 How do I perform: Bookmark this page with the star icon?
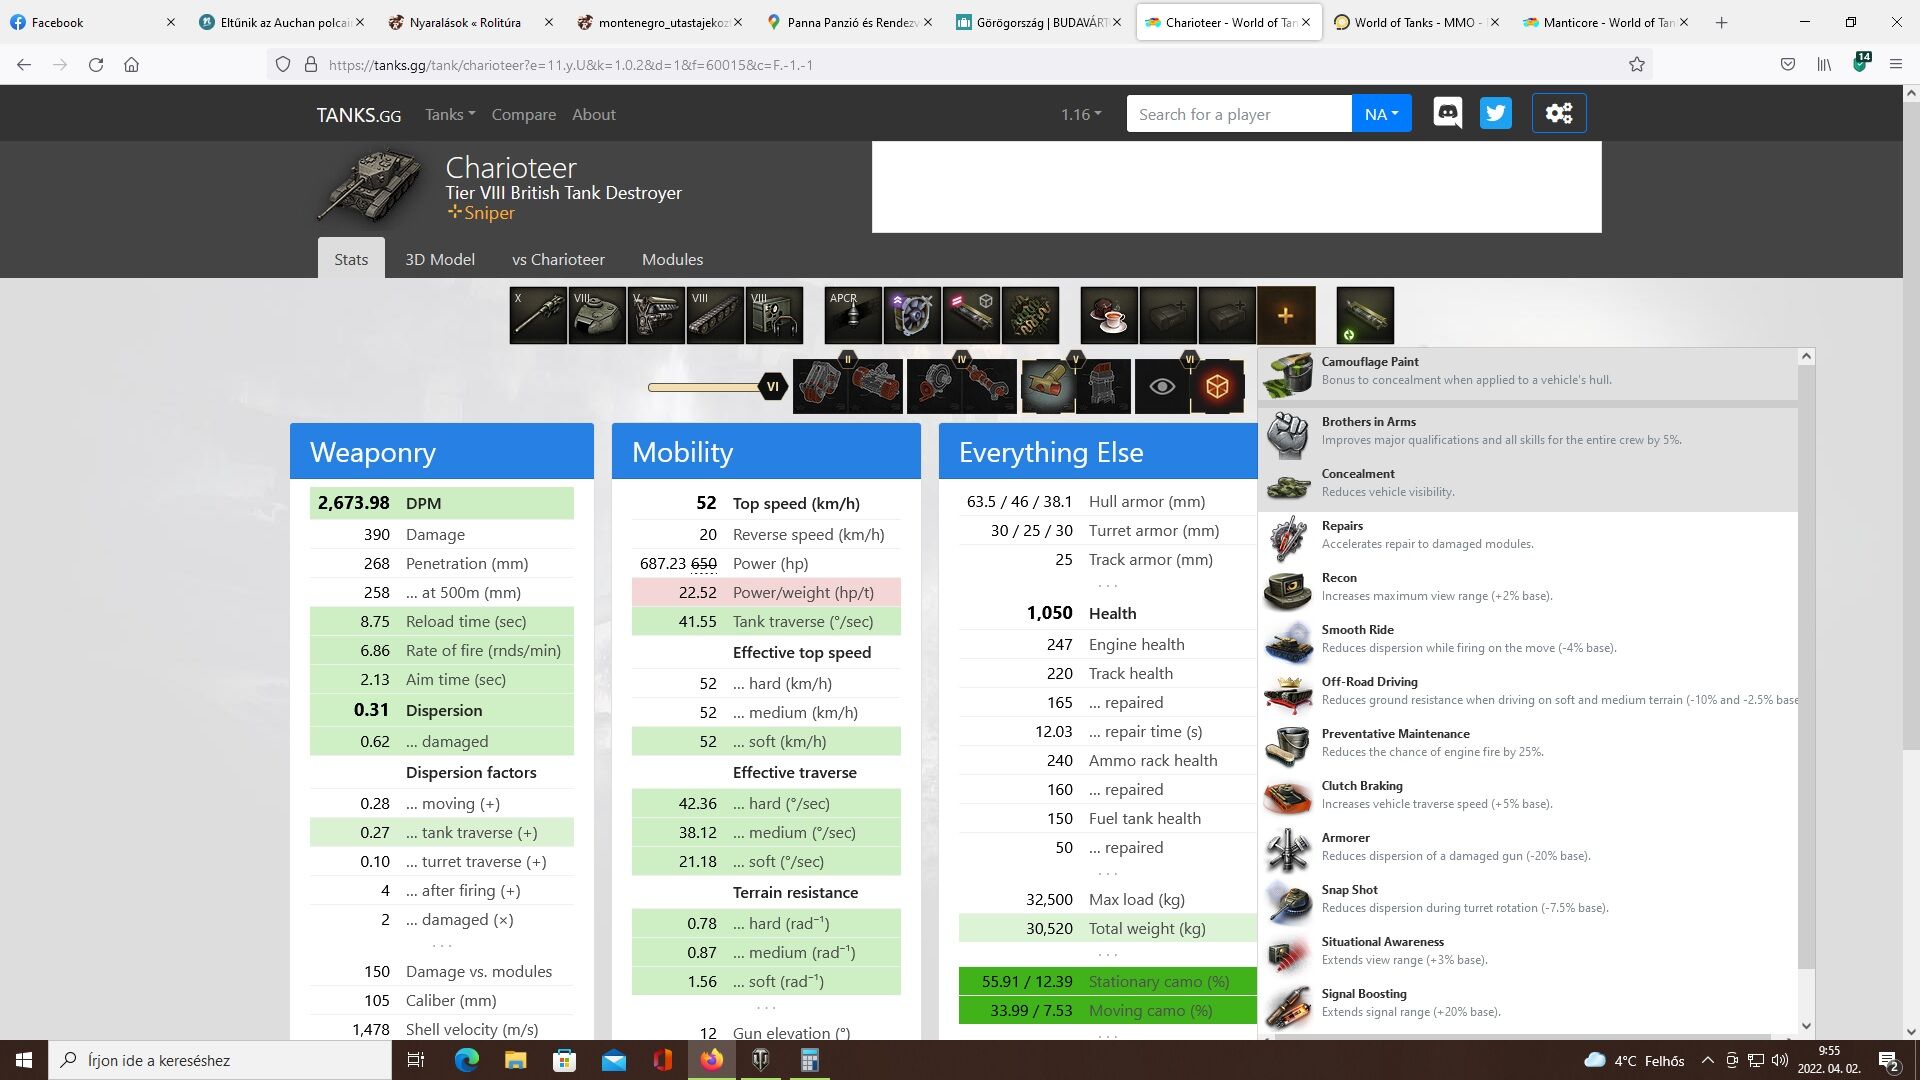[x=1637, y=64]
